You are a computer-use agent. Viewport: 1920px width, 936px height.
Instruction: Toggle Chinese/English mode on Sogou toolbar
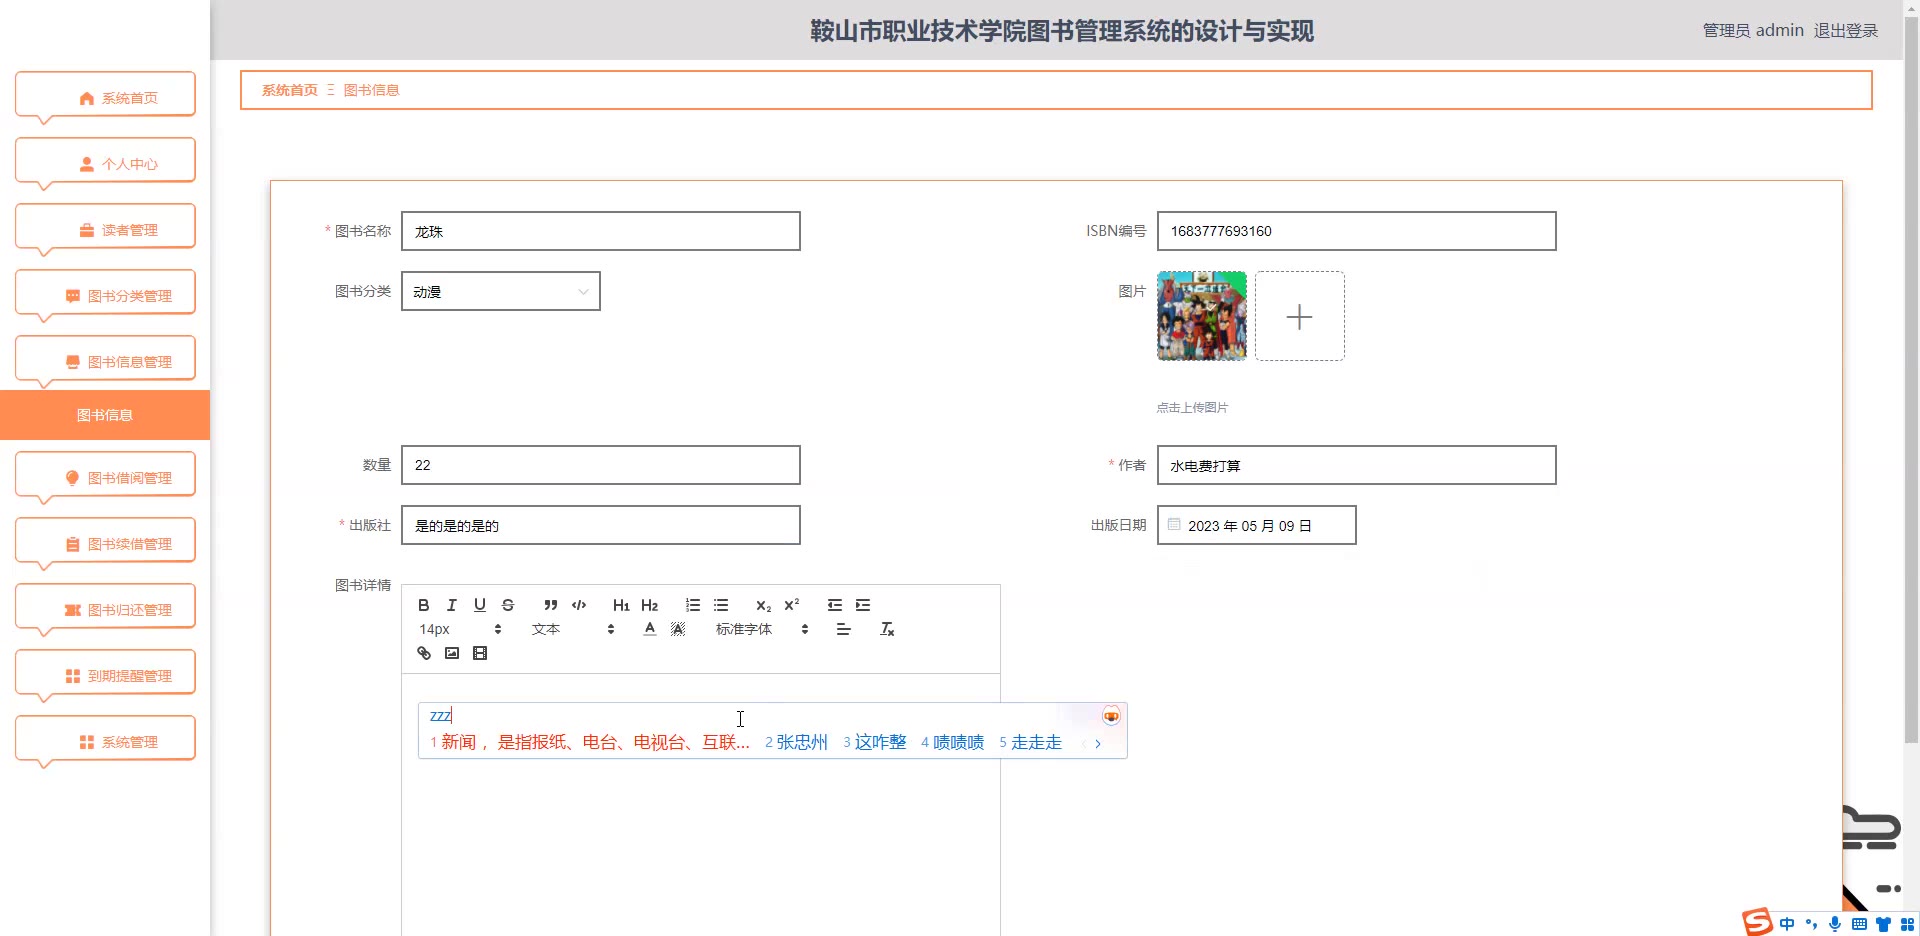(x=1787, y=924)
